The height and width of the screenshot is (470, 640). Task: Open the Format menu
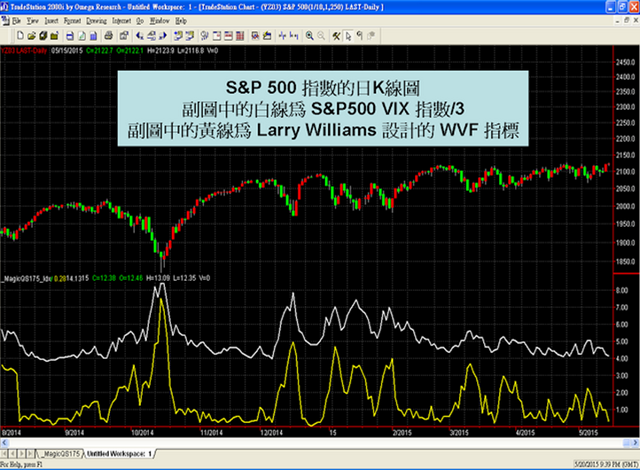pos(72,20)
